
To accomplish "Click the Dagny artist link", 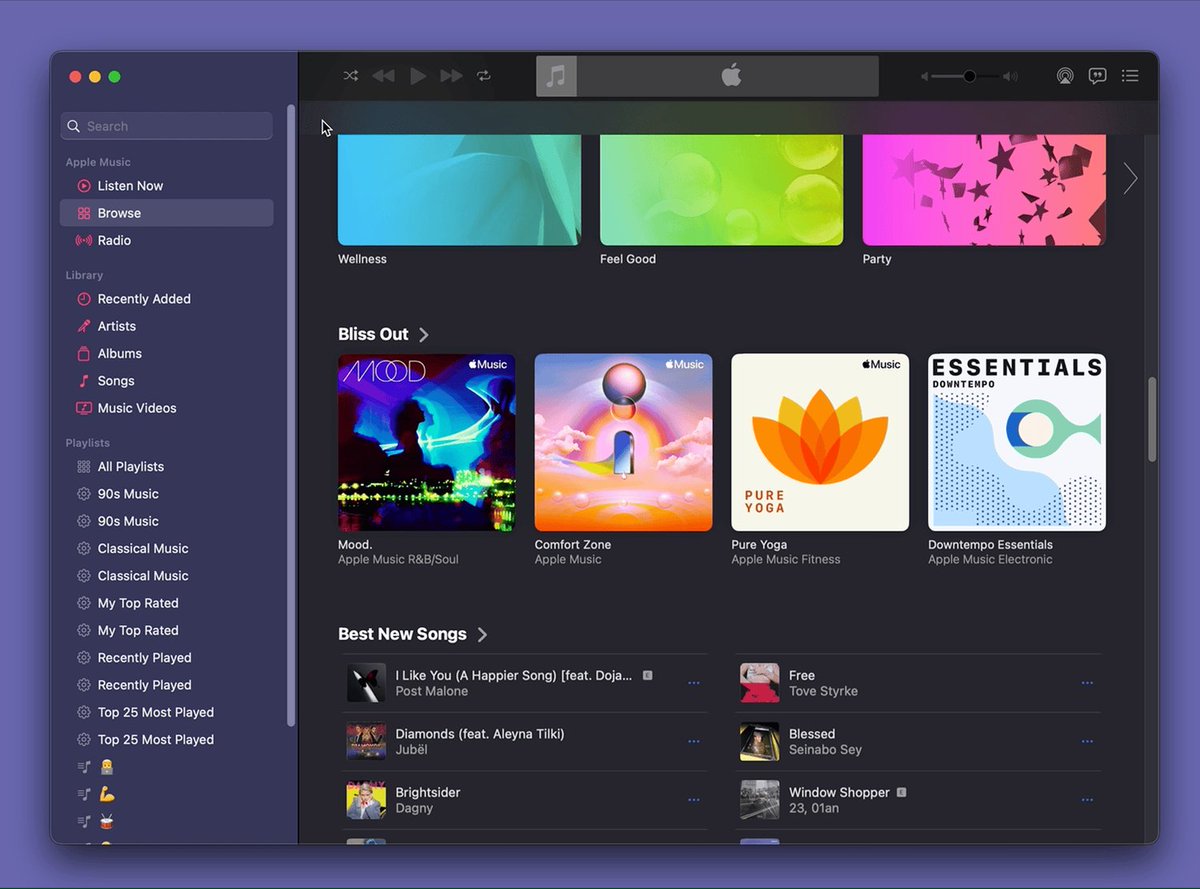I will 414,808.
